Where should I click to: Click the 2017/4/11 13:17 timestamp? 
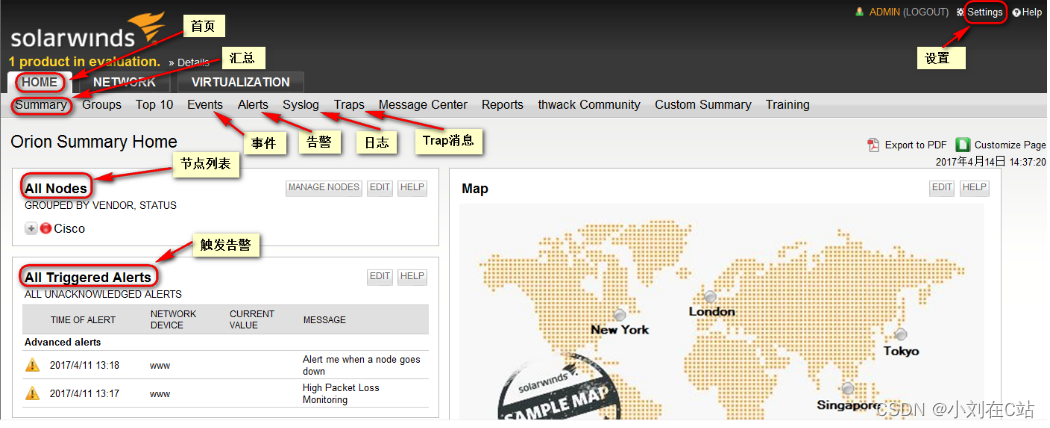pos(84,394)
